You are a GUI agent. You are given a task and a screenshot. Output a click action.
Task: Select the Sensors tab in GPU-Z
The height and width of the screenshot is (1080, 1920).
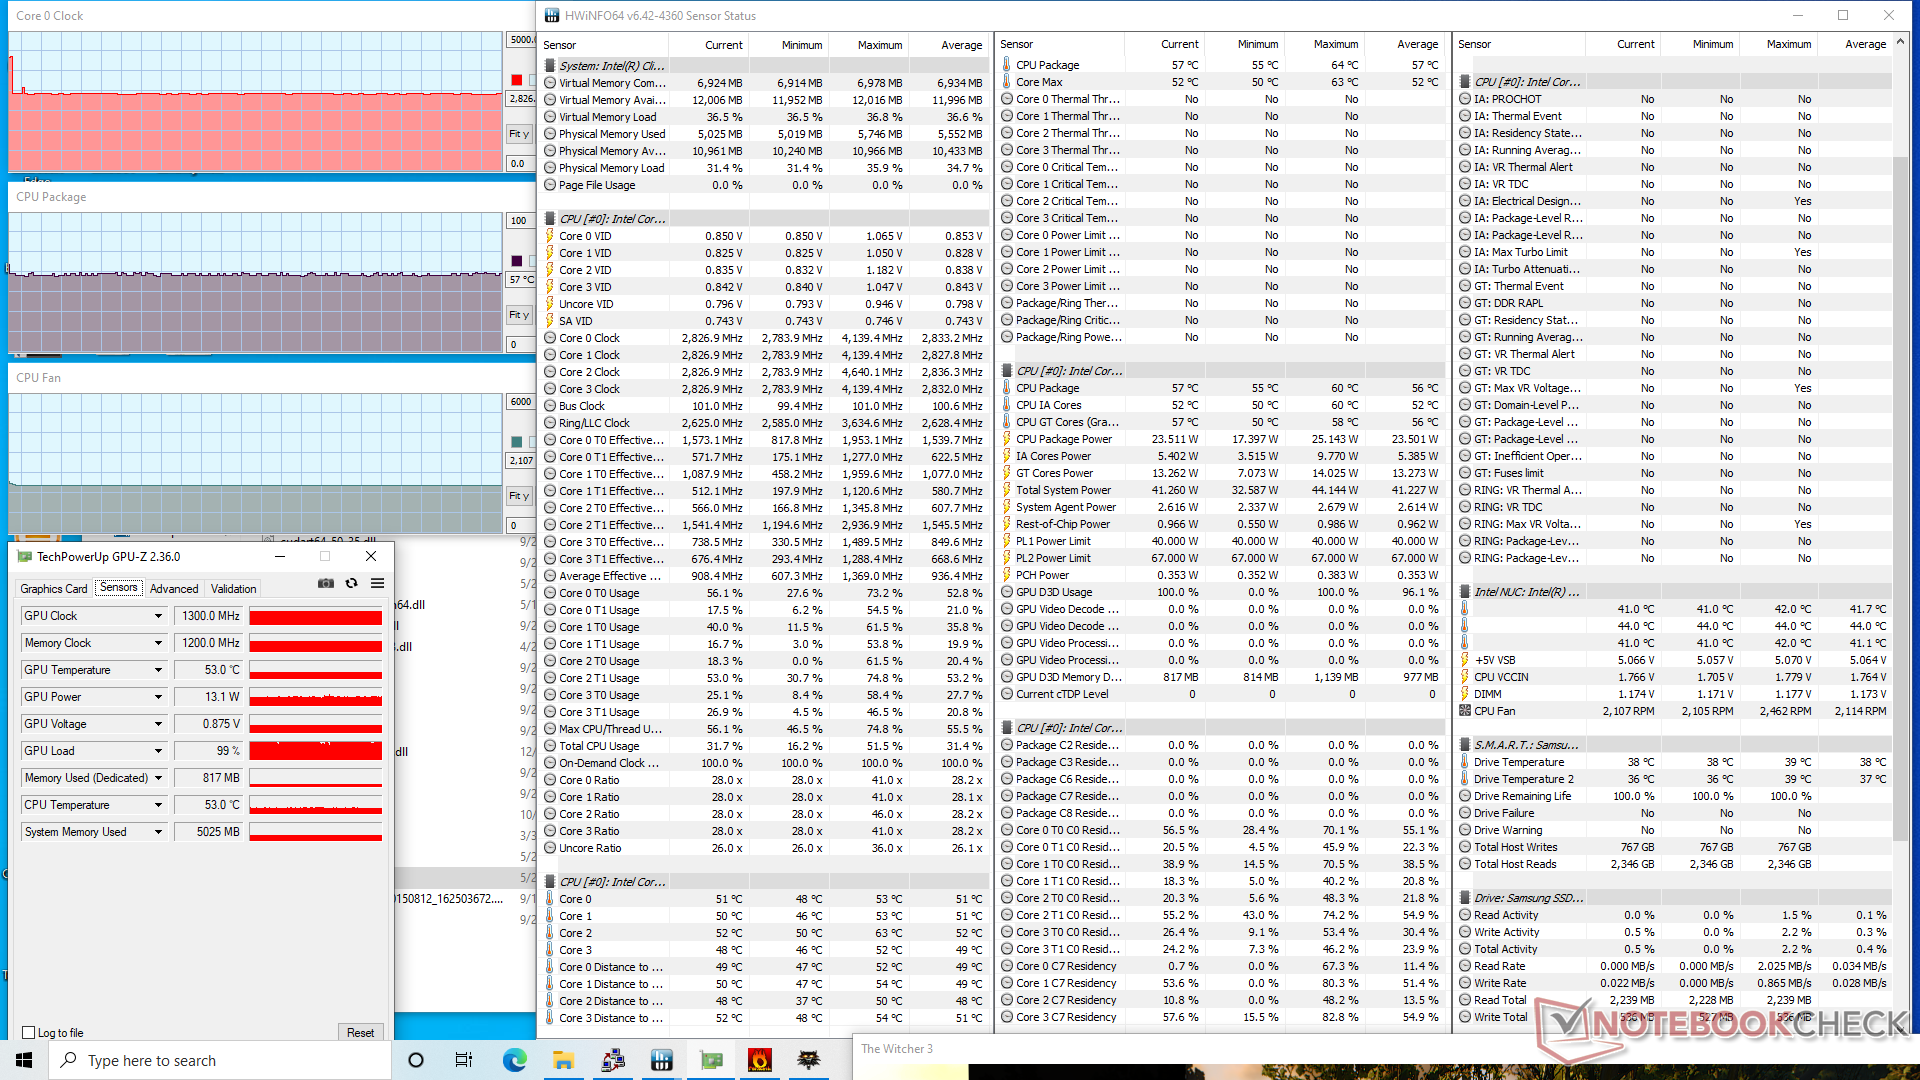click(x=119, y=588)
